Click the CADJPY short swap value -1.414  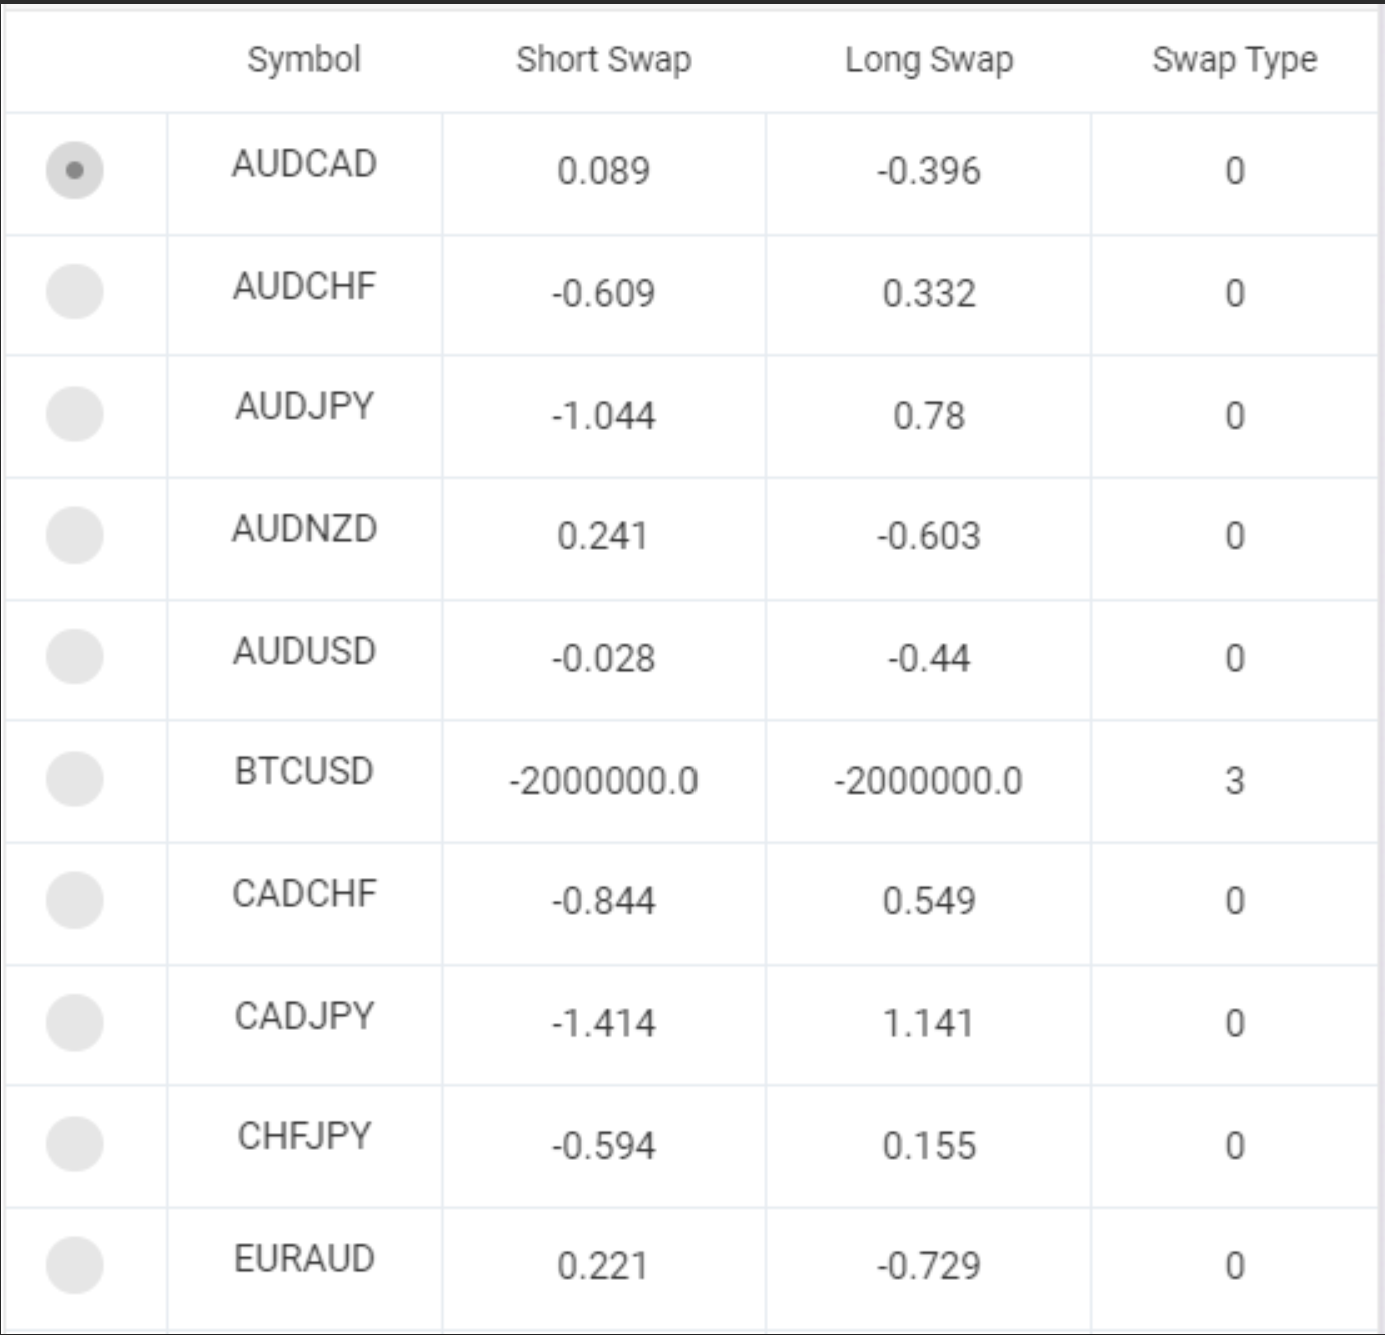[603, 1023]
